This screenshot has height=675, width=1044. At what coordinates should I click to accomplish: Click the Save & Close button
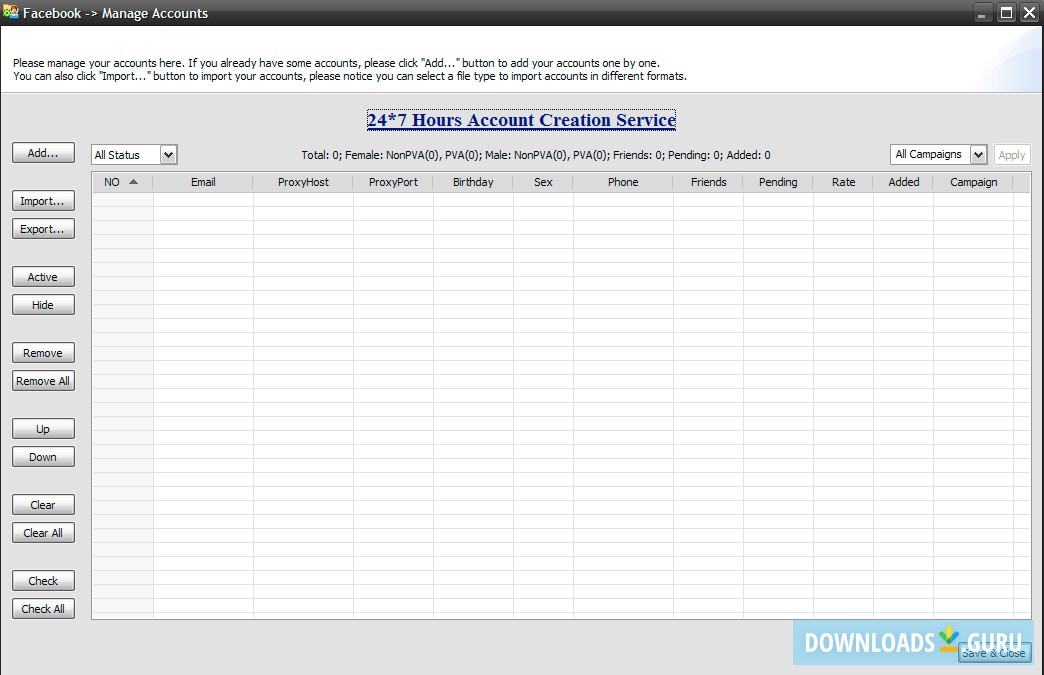994,653
